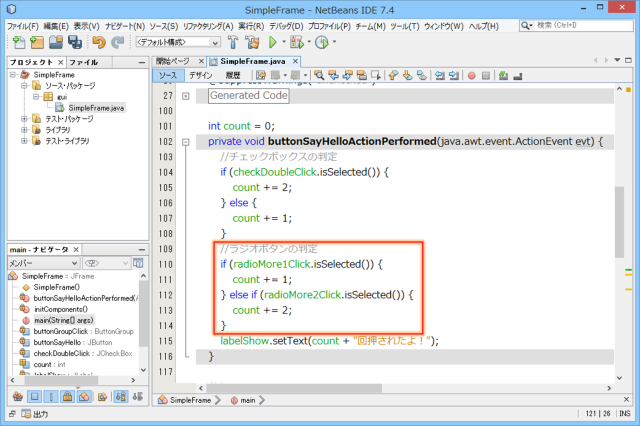Switch to the 開始ページ editor tab
Screen dimensions: 640x426
pyautogui.click(x=173, y=61)
